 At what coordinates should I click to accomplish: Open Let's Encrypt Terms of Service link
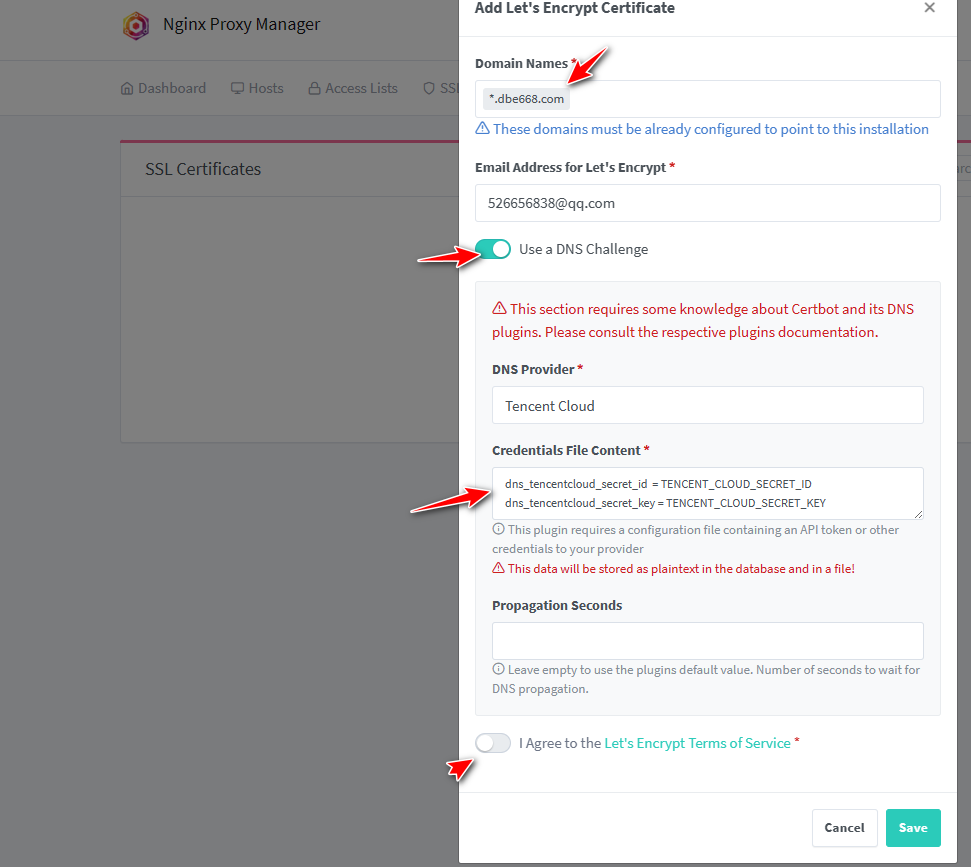pyautogui.click(x=697, y=743)
